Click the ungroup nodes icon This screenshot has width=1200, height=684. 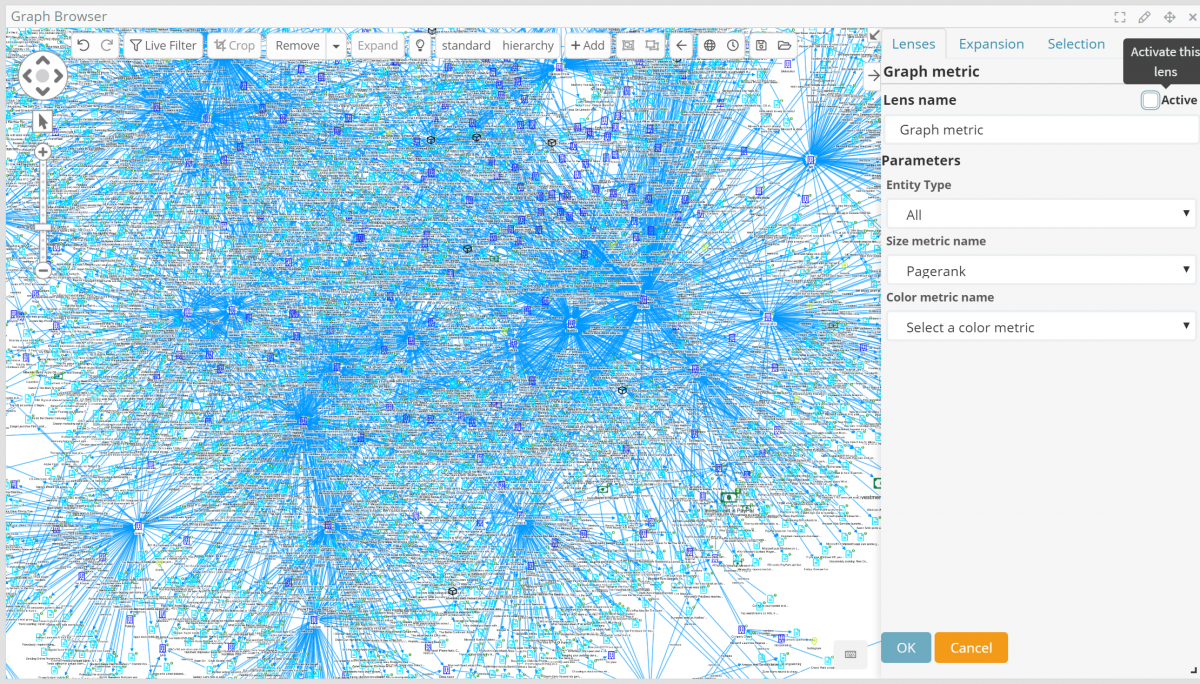tap(652, 45)
